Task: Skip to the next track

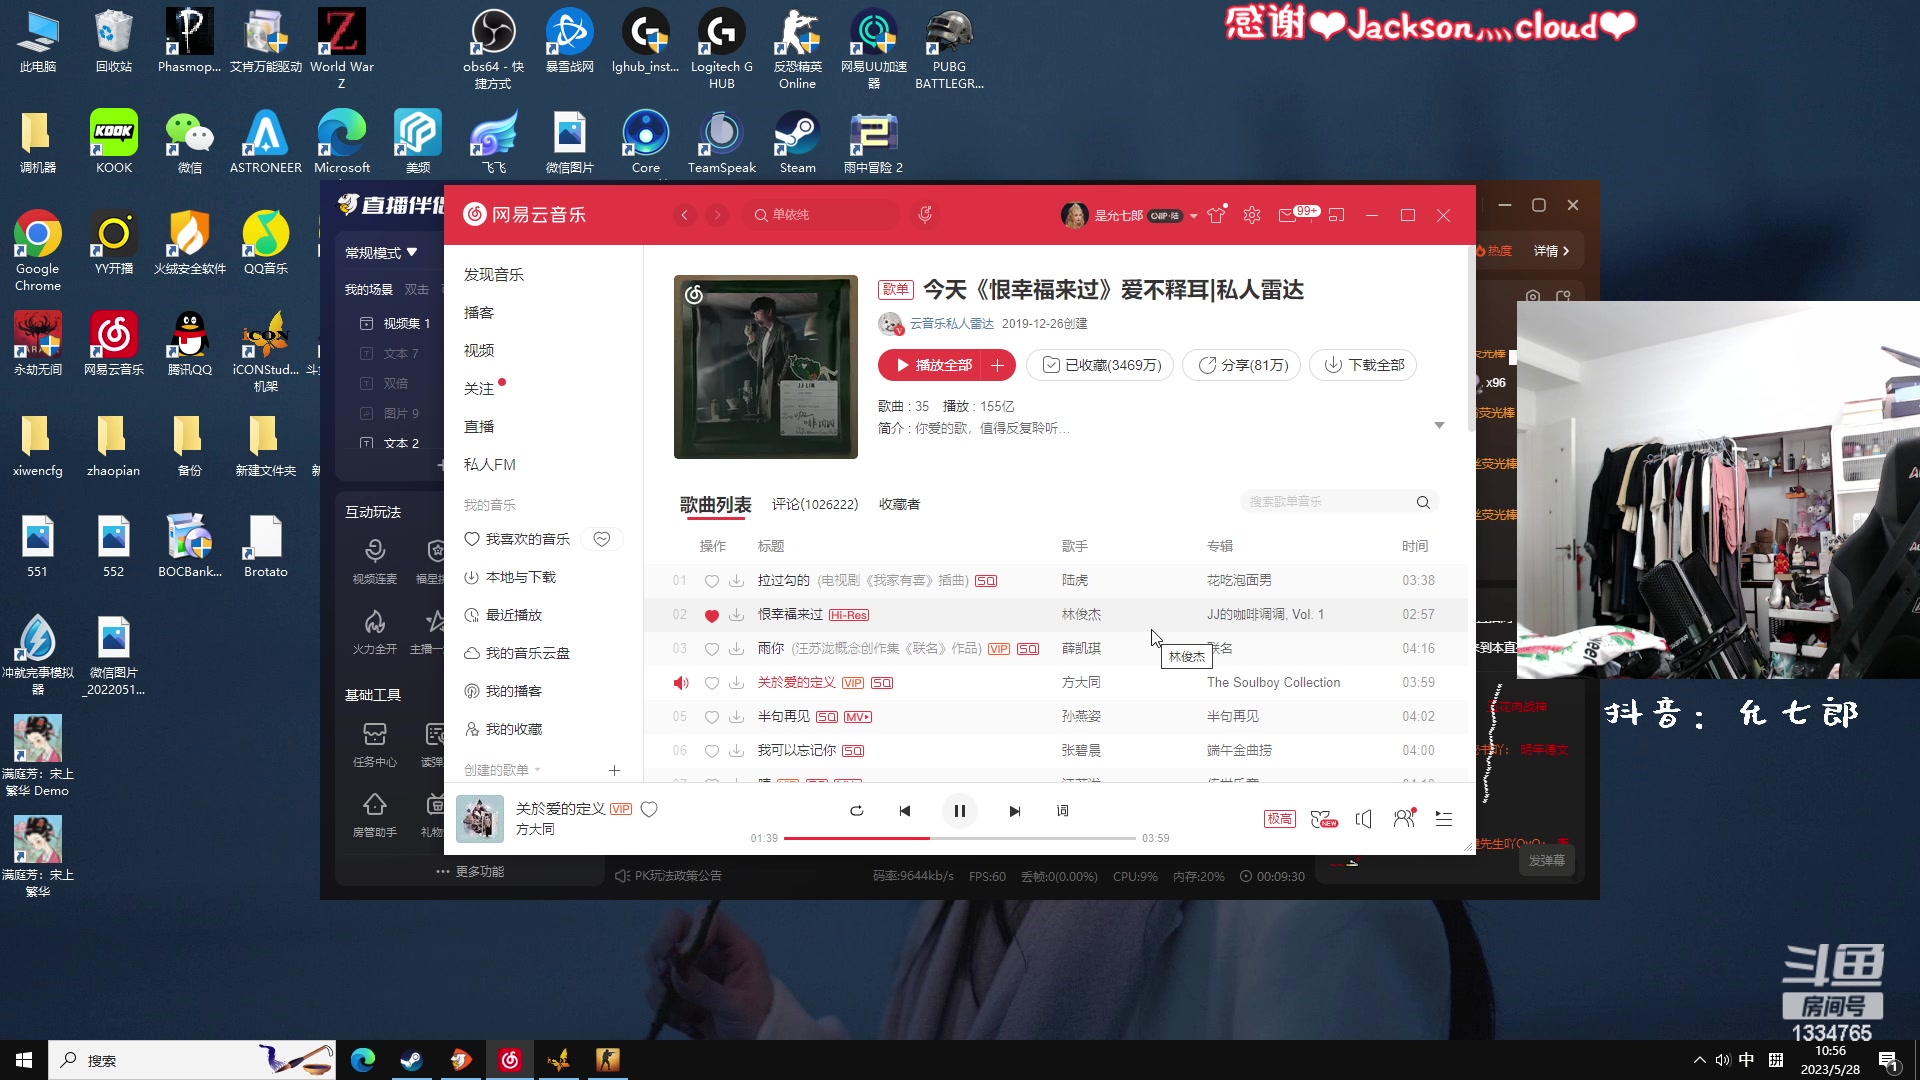Action: click(1014, 811)
